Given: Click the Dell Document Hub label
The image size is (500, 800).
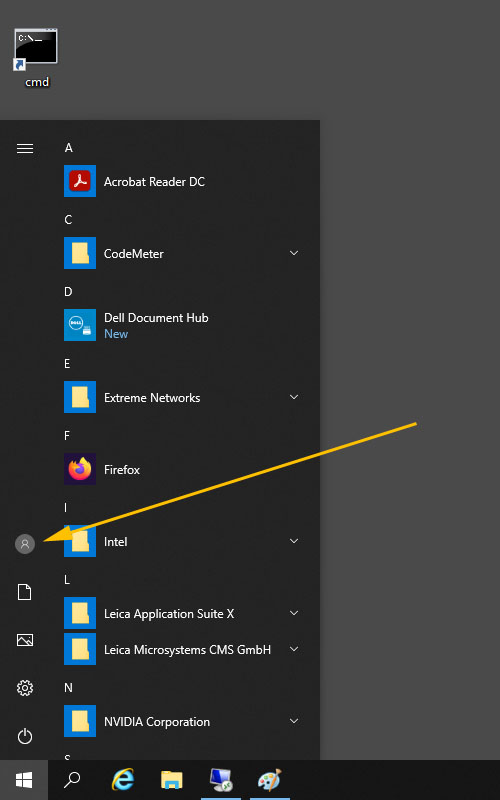Looking at the screenshot, I should click(156, 318).
